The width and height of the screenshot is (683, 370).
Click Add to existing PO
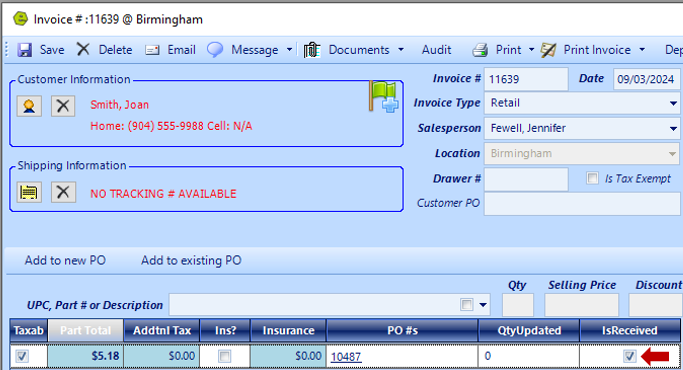[x=191, y=261]
